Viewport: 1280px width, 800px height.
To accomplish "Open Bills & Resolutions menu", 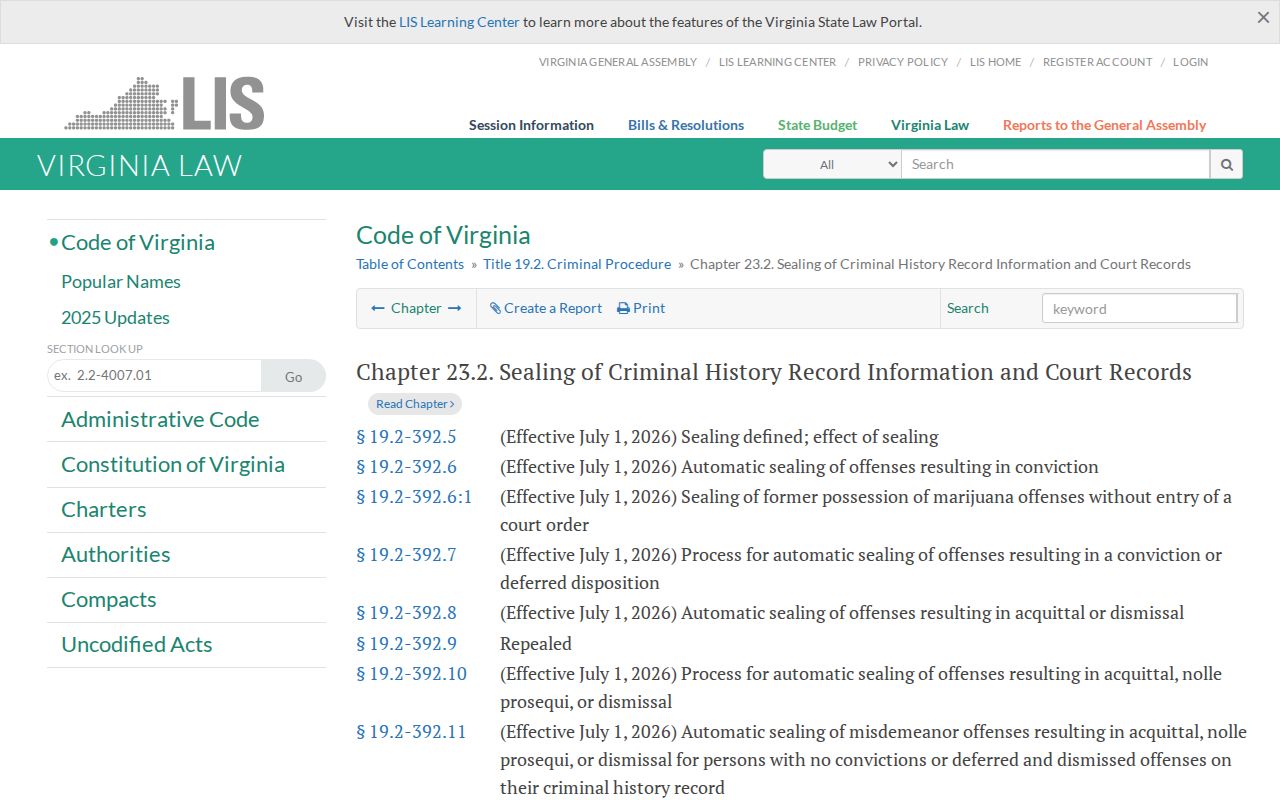I will point(686,125).
